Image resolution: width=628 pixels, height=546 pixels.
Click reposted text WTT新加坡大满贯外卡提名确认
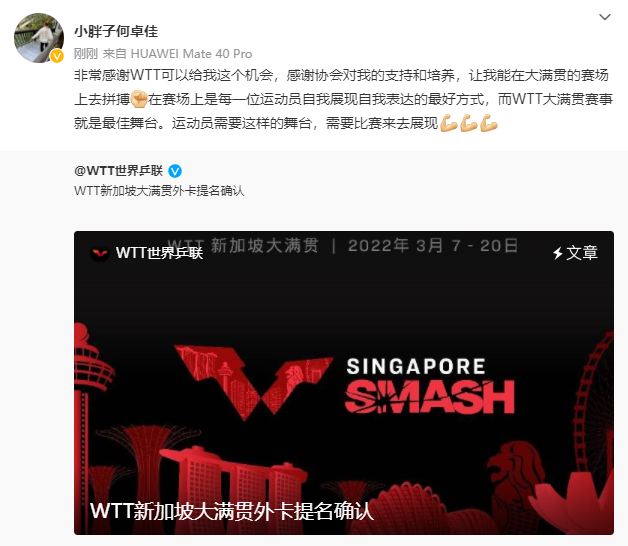click(159, 191)
